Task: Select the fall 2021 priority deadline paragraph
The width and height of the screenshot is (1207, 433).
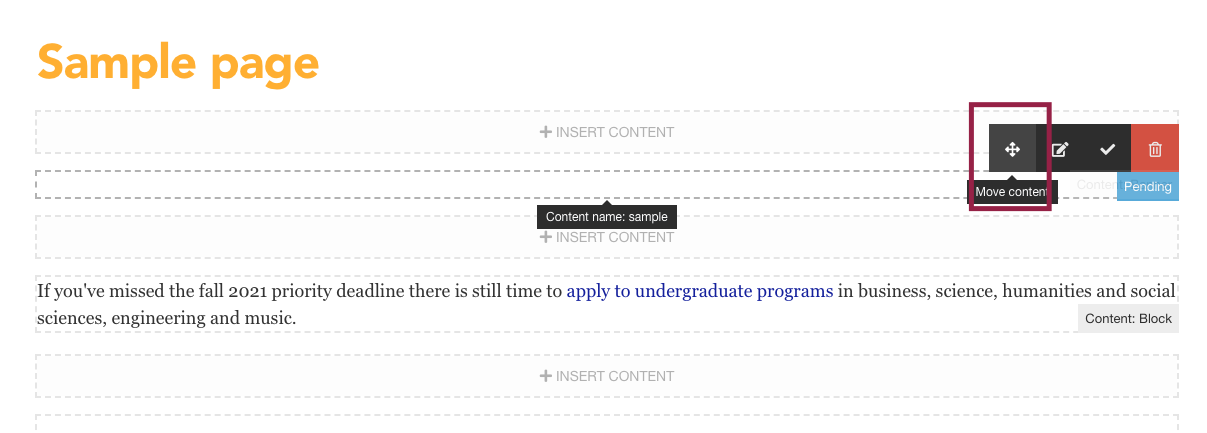Action: [x=606, y=305]
